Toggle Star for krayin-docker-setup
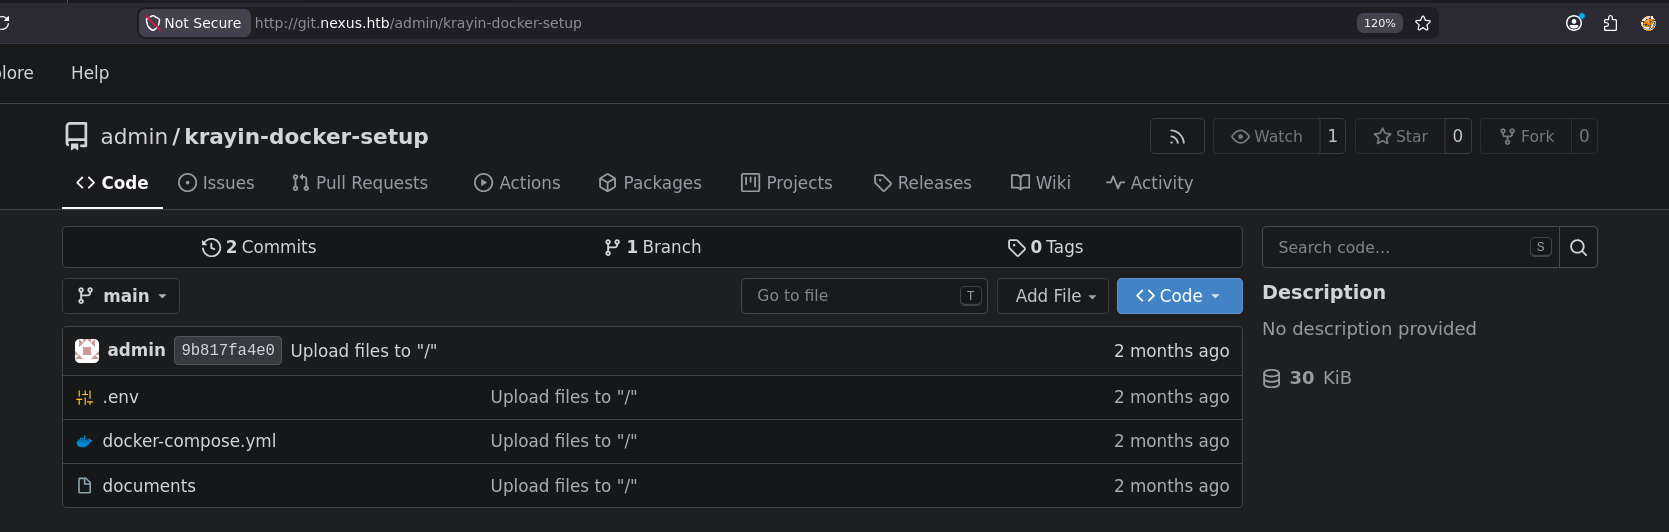1669x532 pixels. 1400,137
